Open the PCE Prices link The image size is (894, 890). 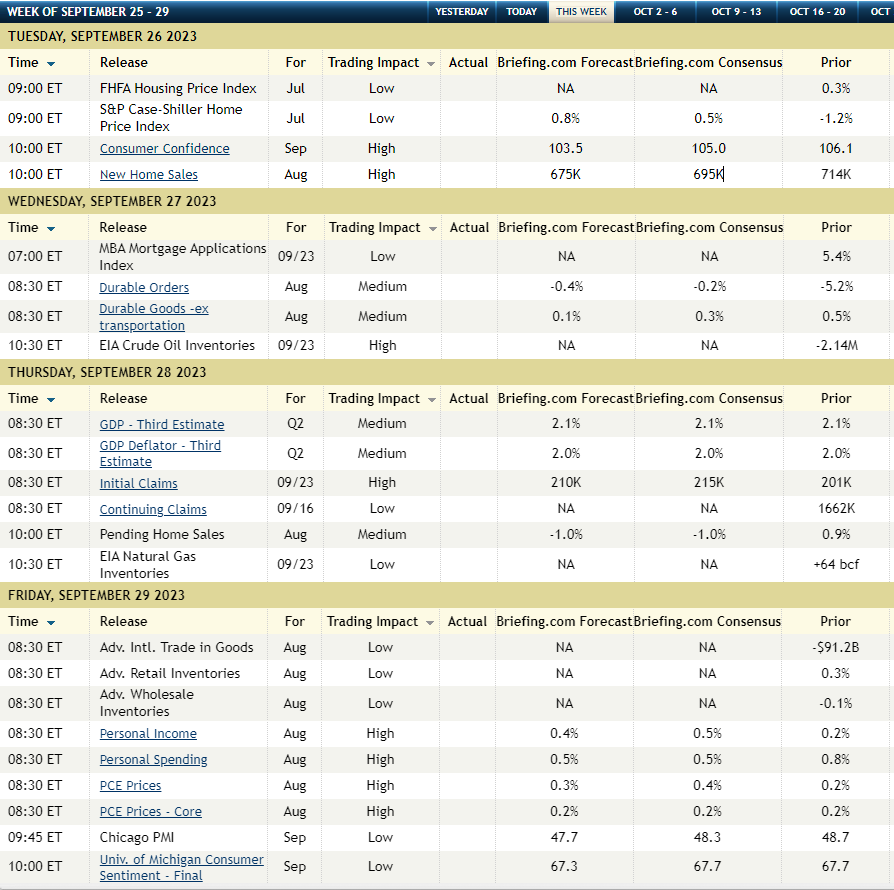pyautogui.click(x=131, y=785)
